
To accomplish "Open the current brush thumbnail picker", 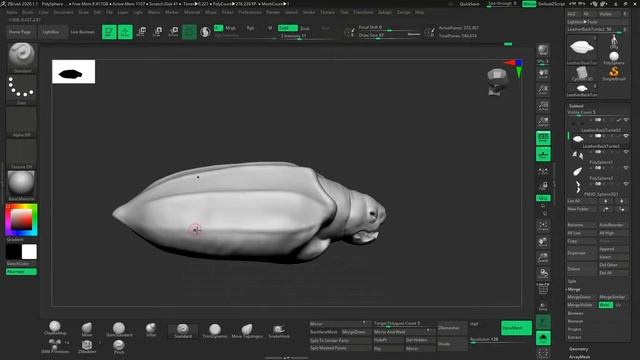I will click(x=22, y=58).
